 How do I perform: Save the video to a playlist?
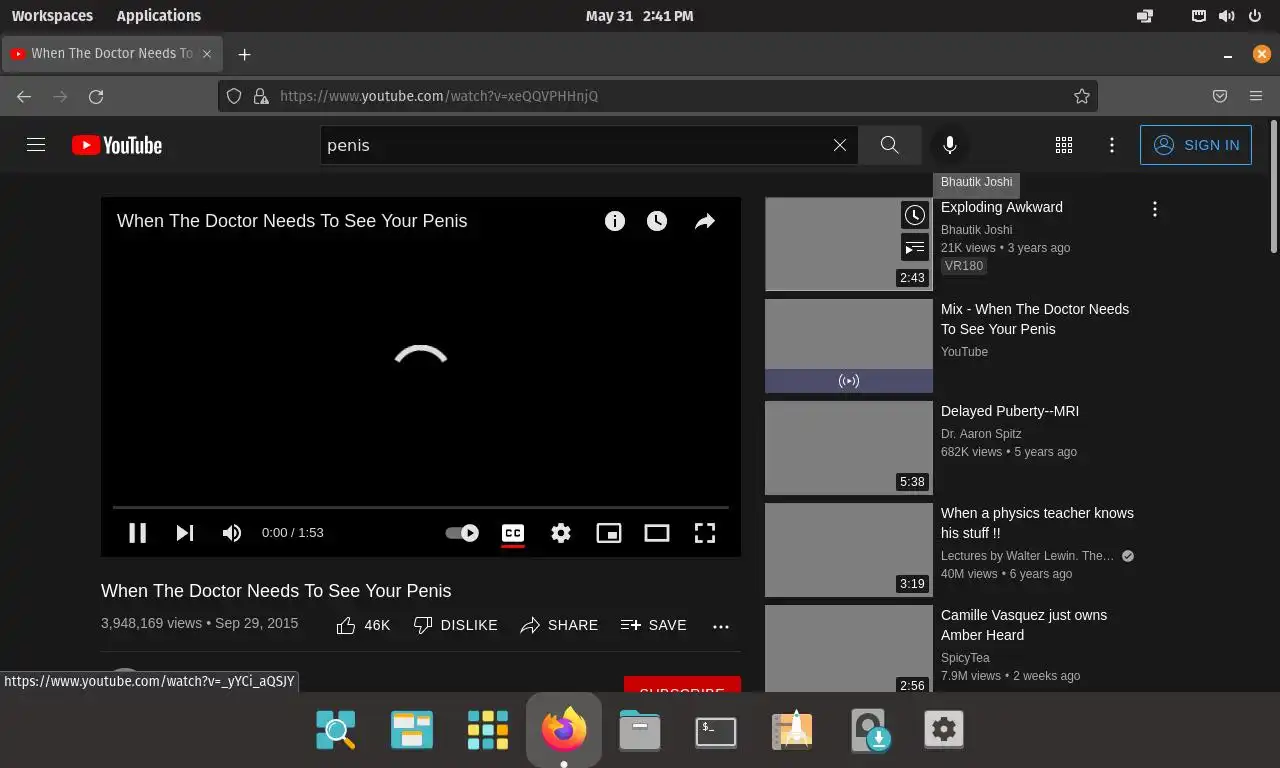653,625
